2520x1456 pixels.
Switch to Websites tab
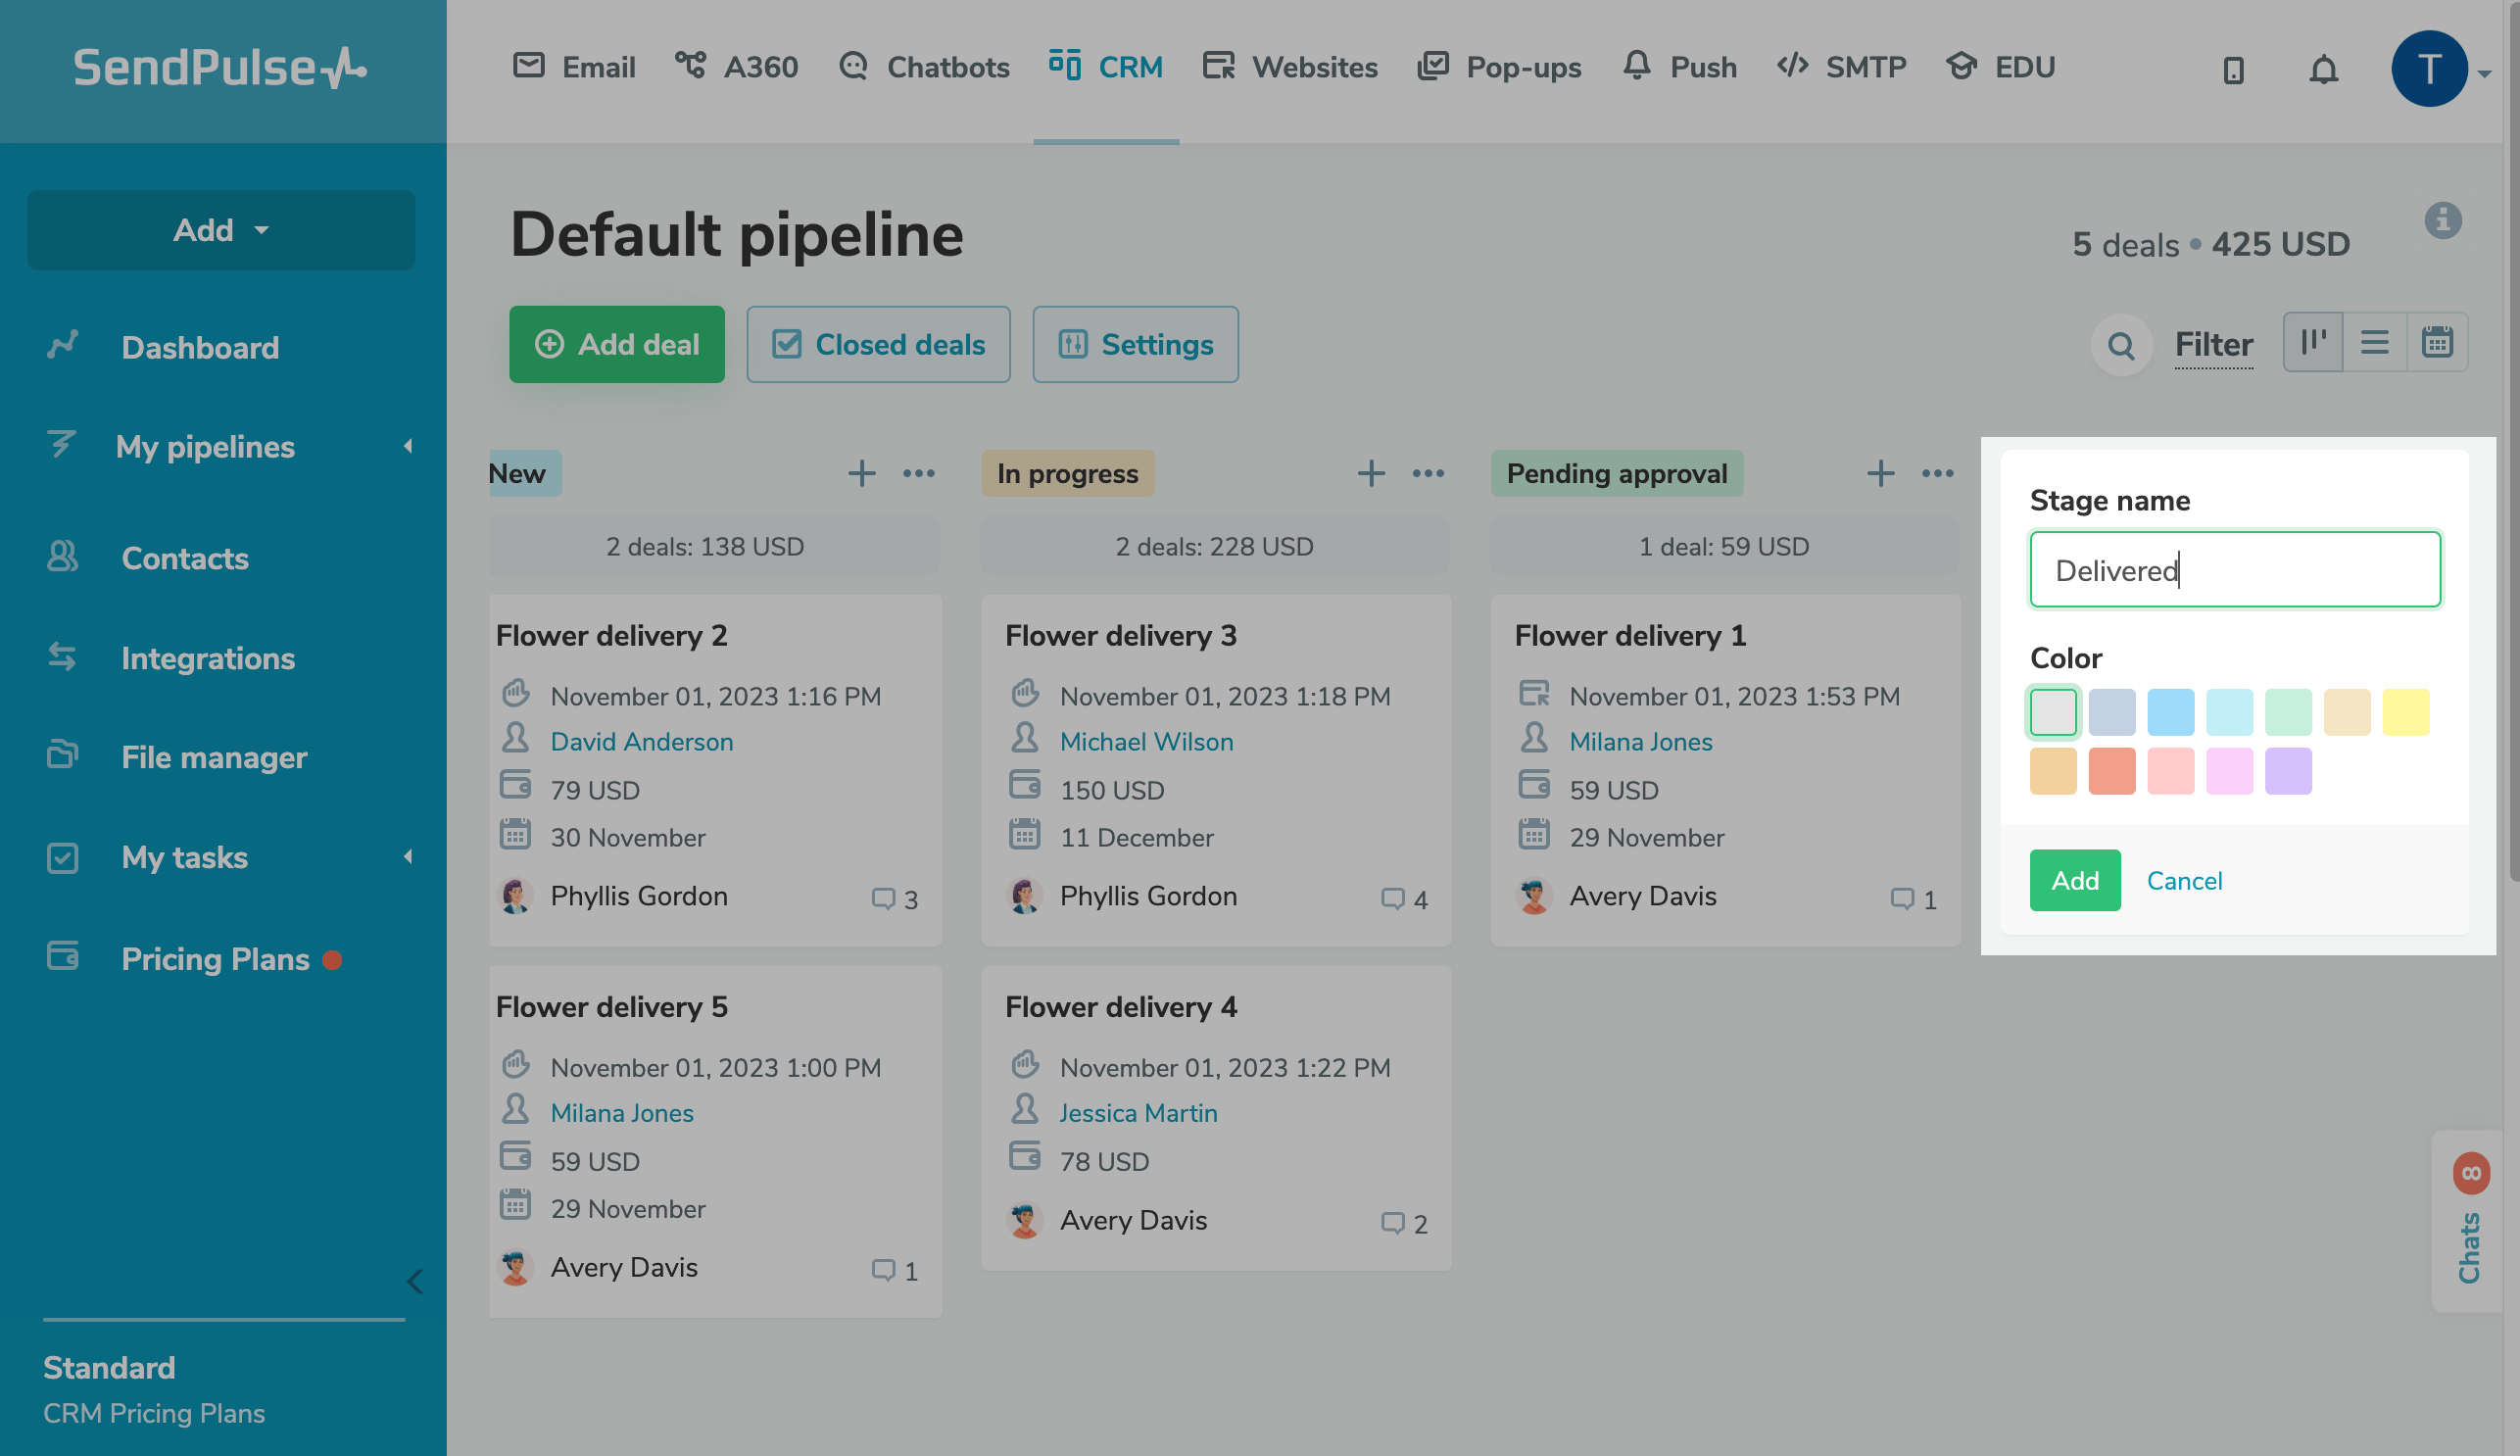pos(1290,67)
